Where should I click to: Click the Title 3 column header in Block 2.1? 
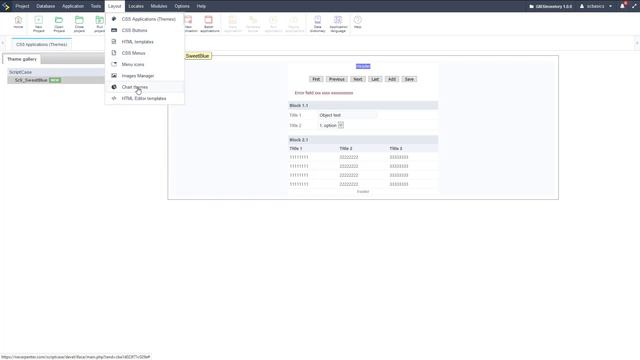tap(396, 149)
